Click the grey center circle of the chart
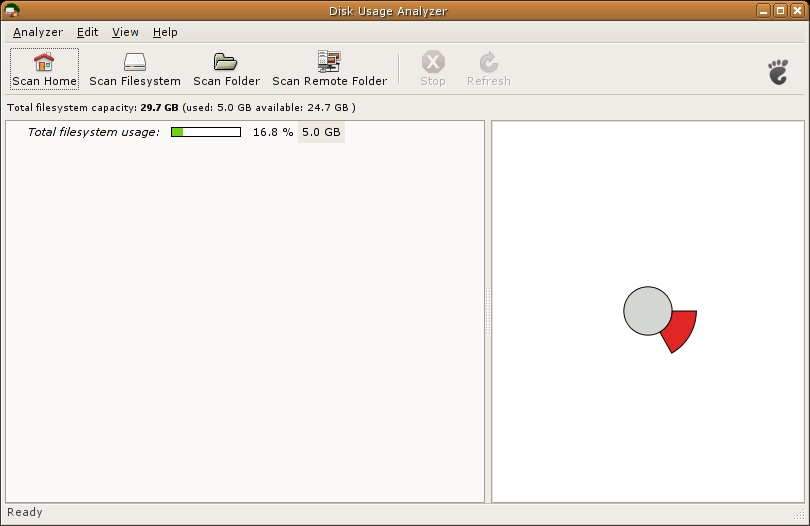810x526 pixels. (648, 311)
